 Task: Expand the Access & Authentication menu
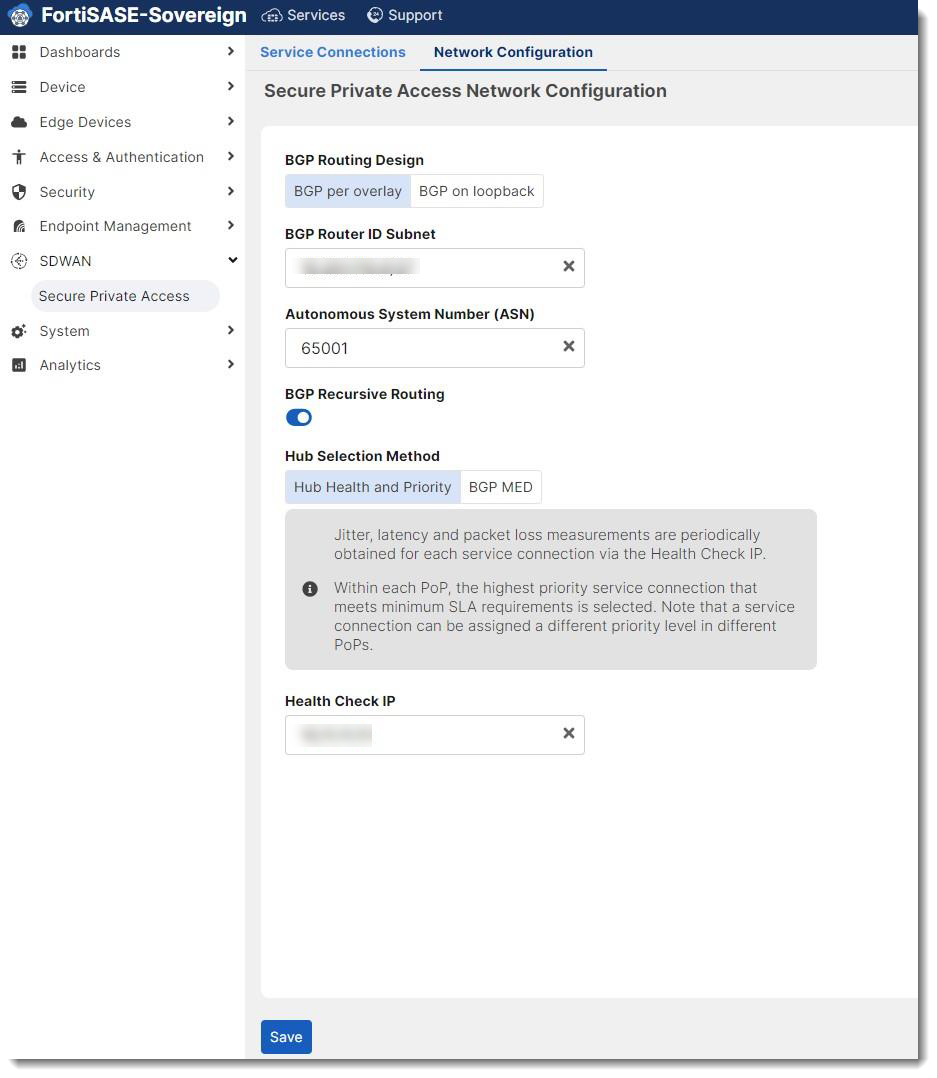(x=231, y=157)
